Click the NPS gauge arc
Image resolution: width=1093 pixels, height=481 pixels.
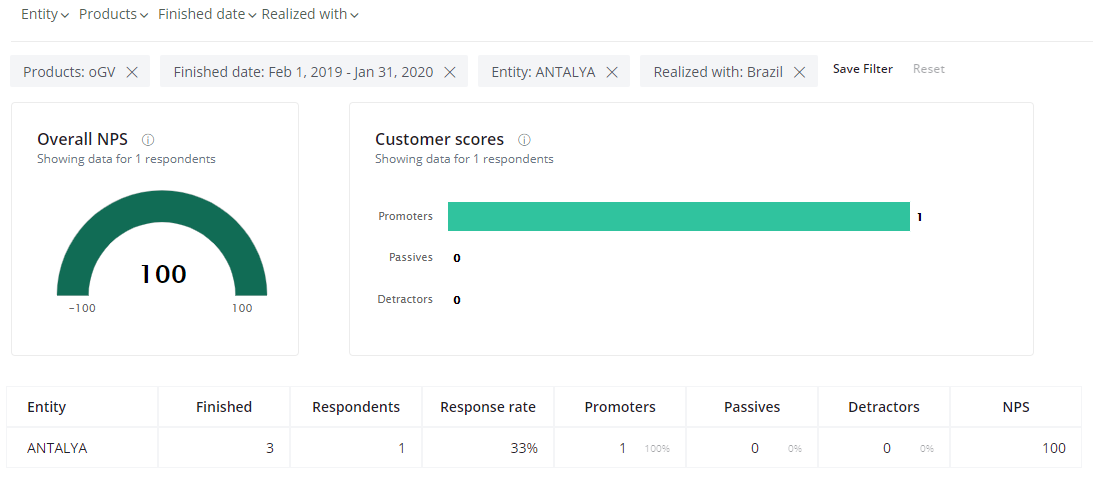(162, 206)
